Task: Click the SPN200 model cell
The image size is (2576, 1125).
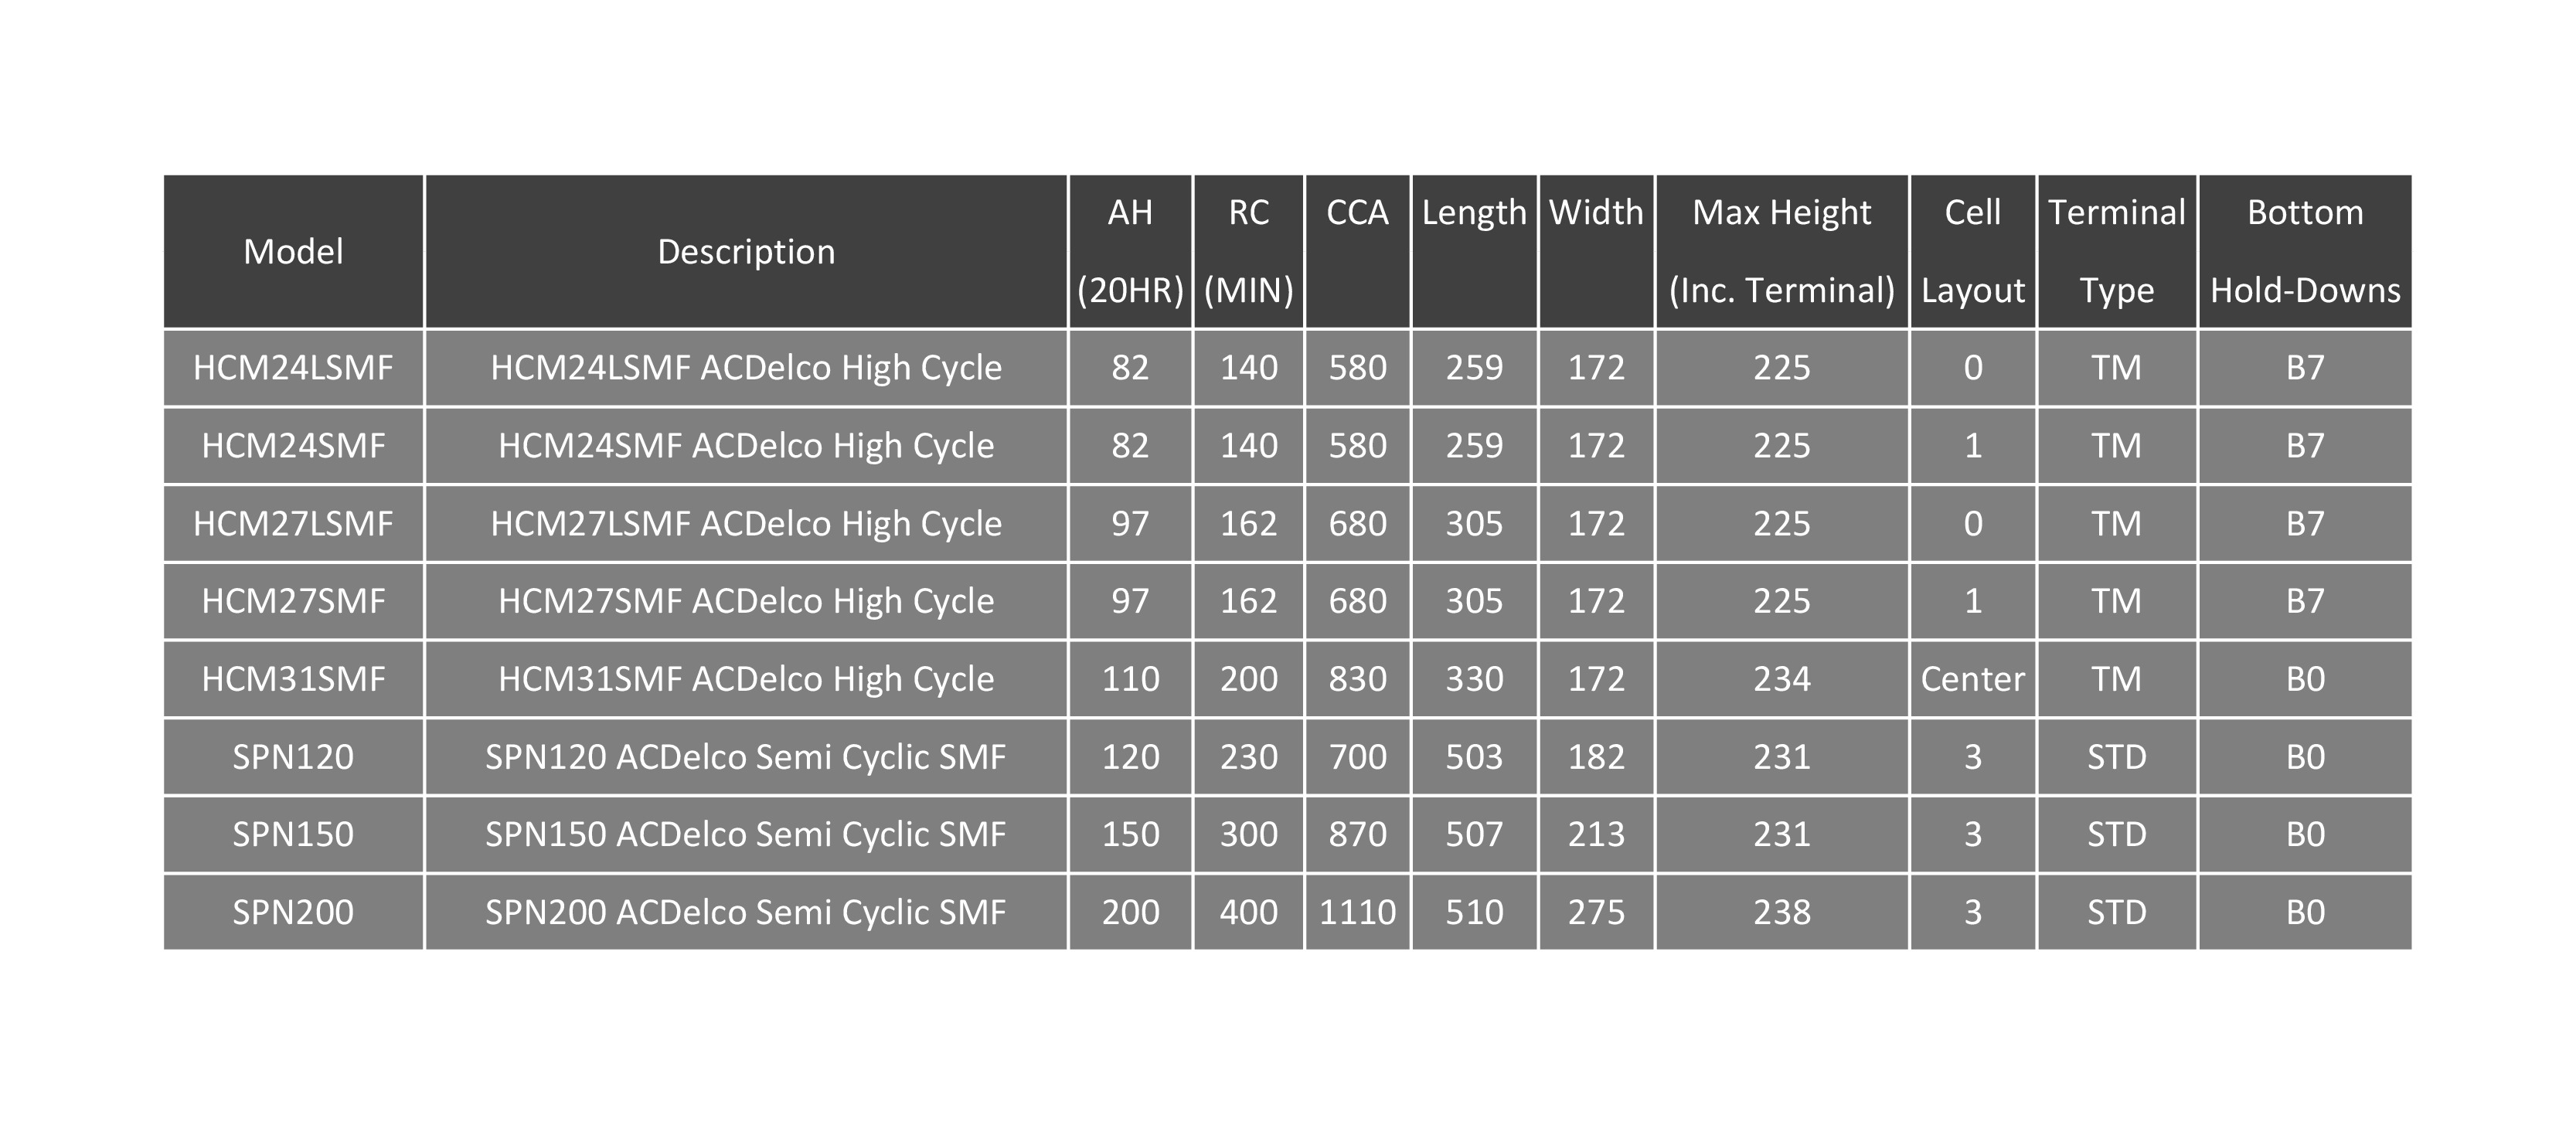Action: 293,912
